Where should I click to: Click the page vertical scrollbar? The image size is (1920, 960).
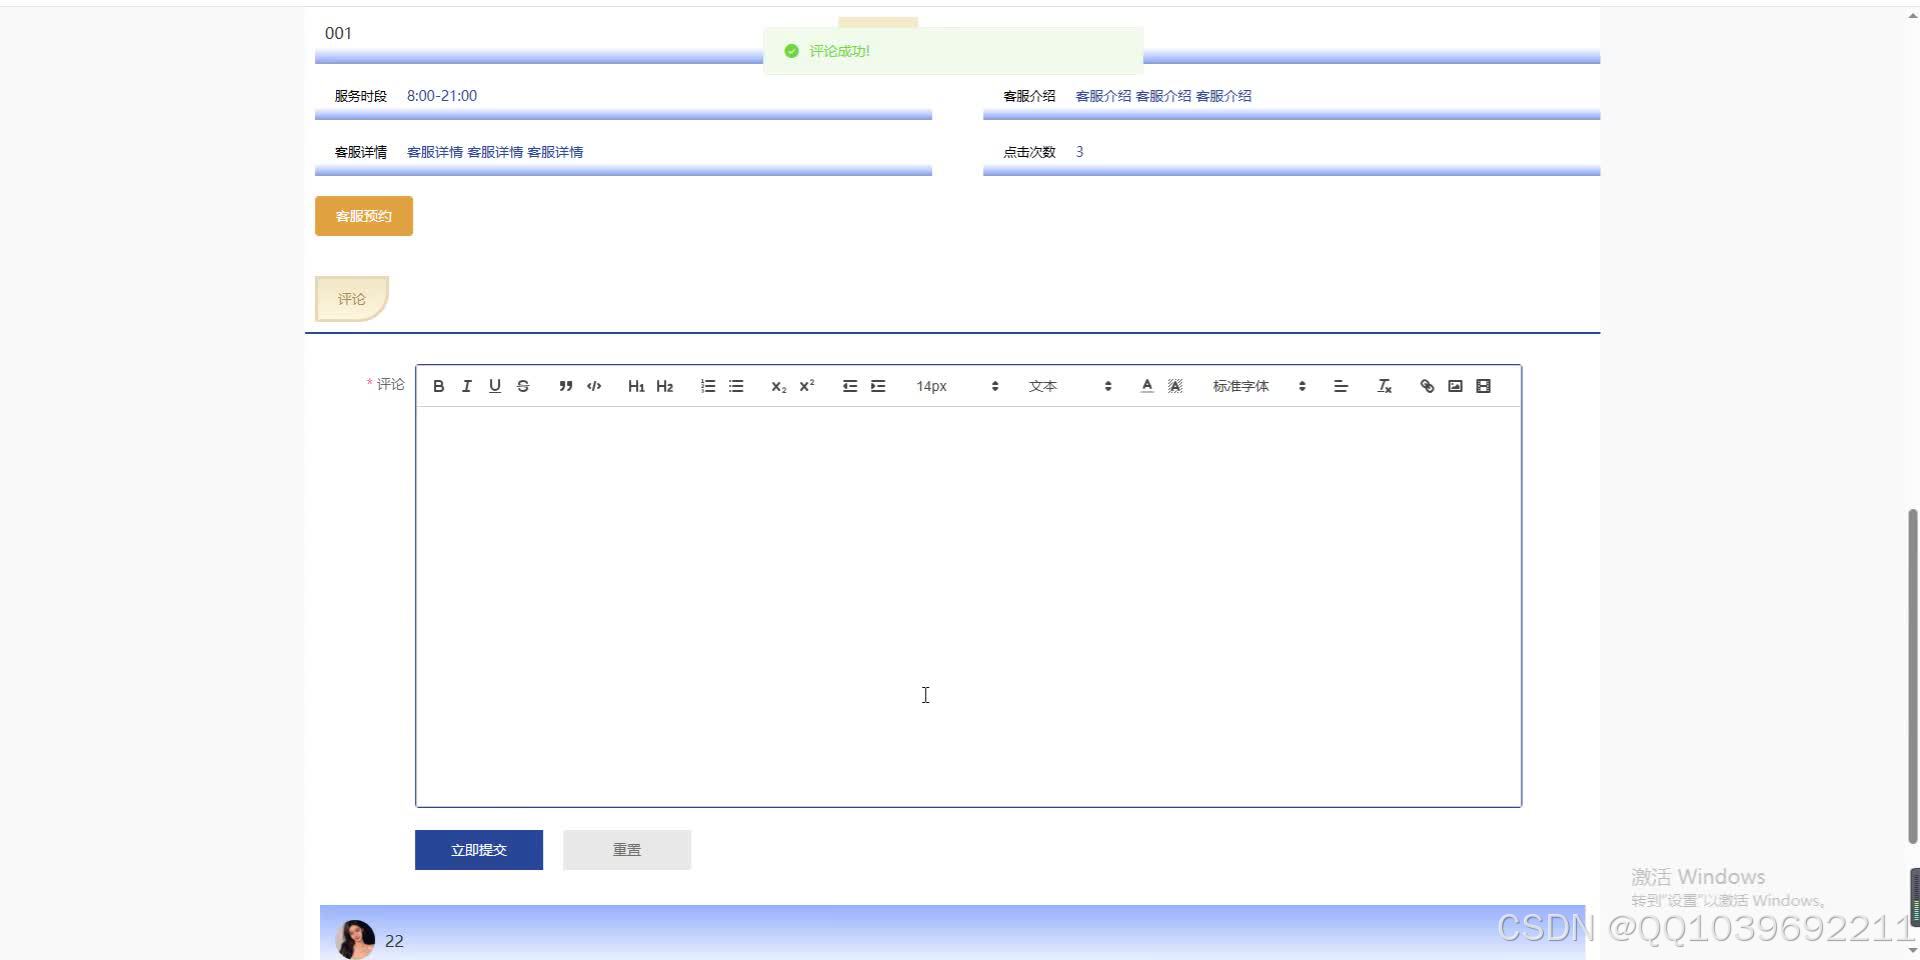(x=1912, y=676)
